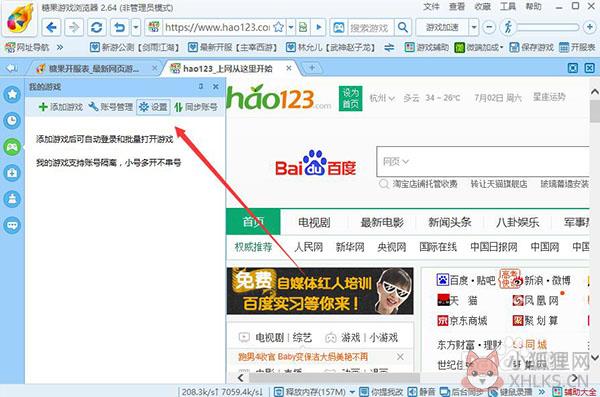Expand the address bar history dropdown
This screenshot has width=600, height=397.
(291, 27)
